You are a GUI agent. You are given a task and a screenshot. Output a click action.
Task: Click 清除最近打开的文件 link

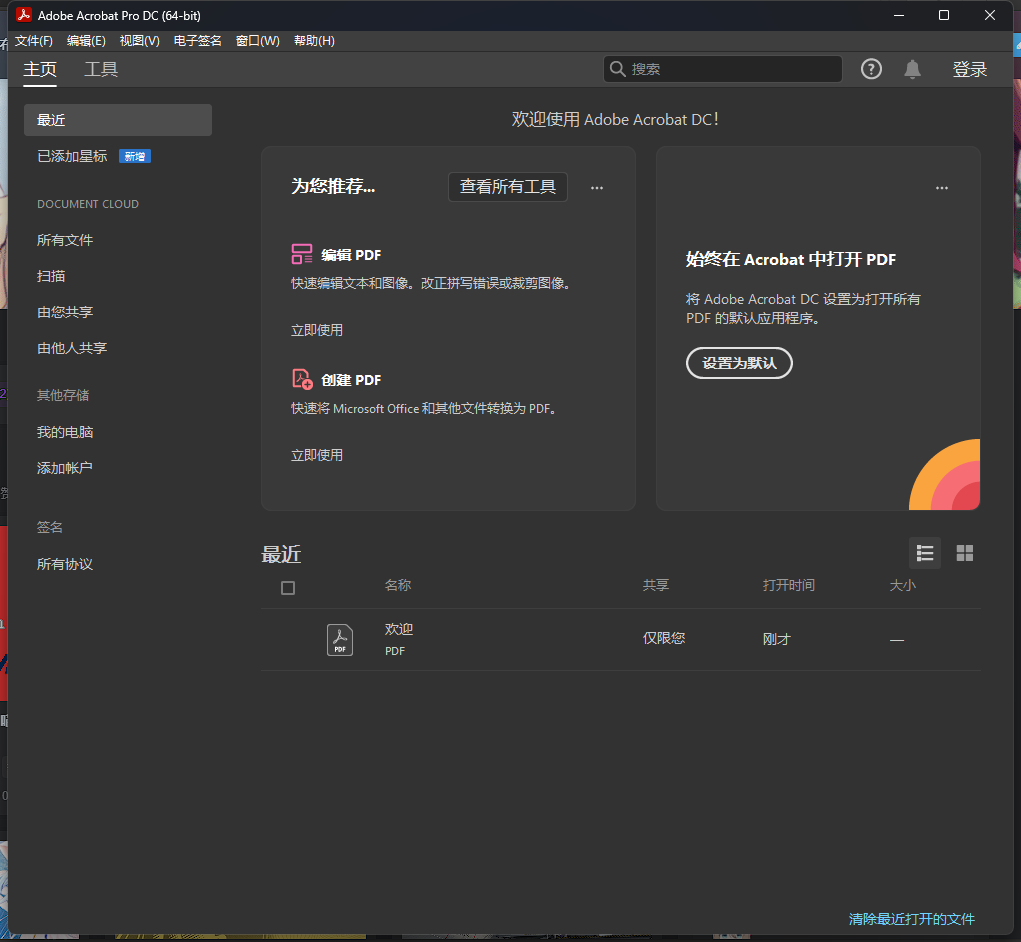[911, 918]
